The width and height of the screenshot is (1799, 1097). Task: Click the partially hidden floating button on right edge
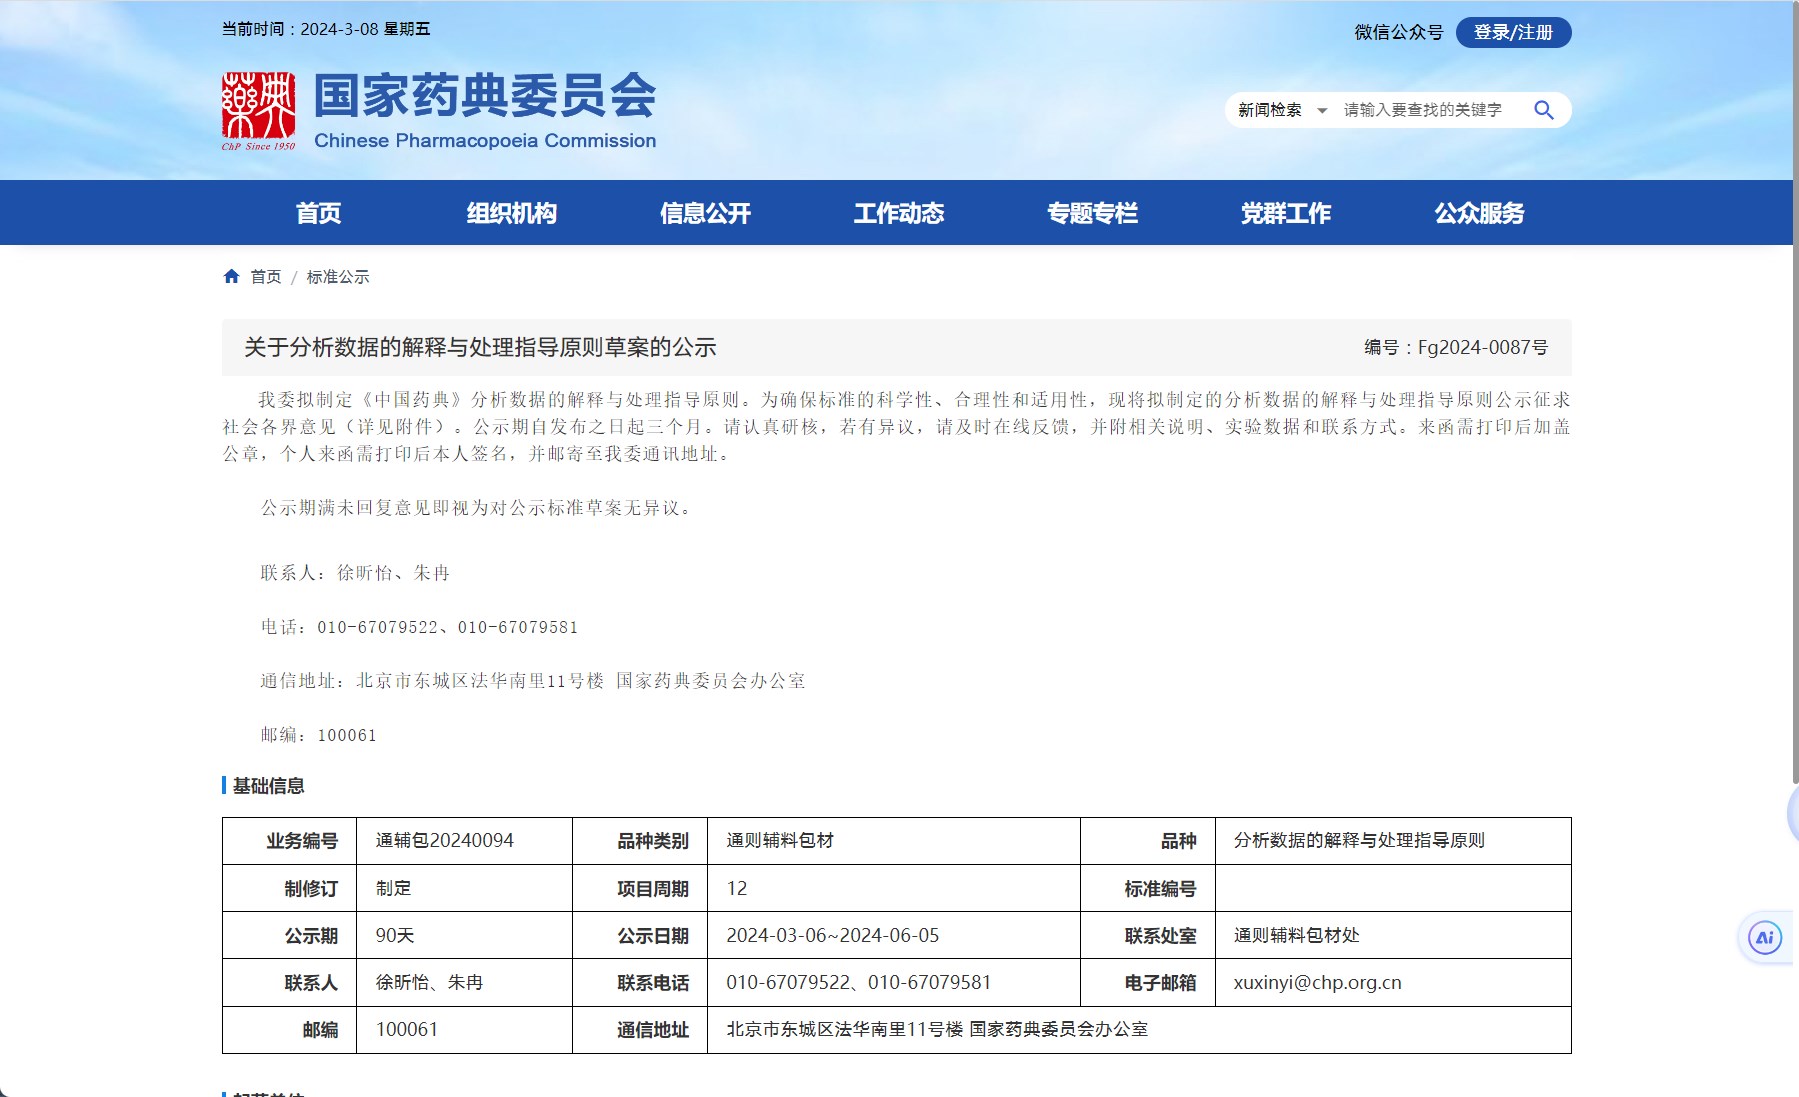point(1791,814)
